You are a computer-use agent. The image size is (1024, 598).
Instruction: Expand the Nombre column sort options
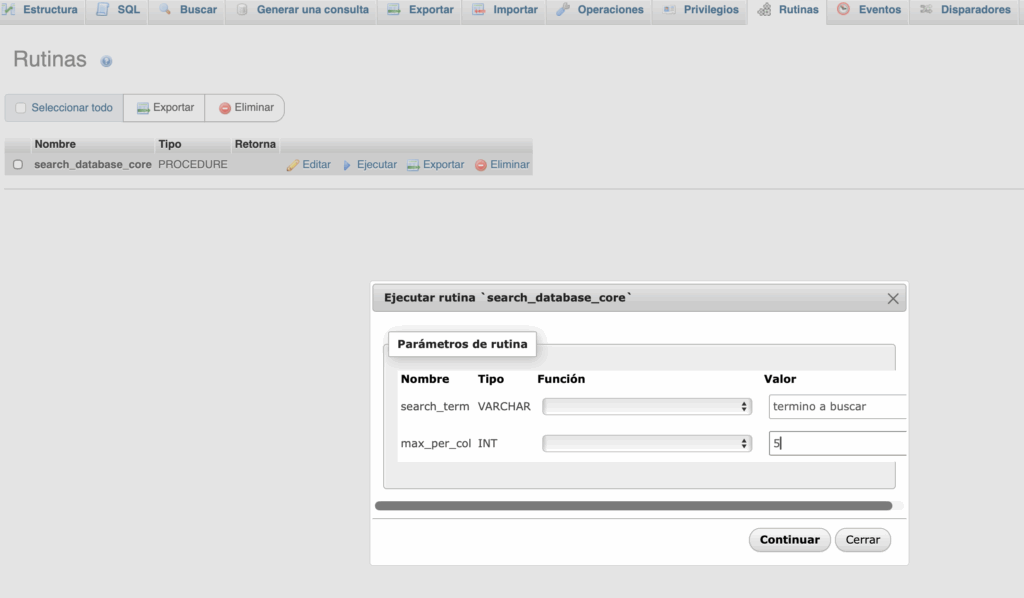(x=55, y=143)
